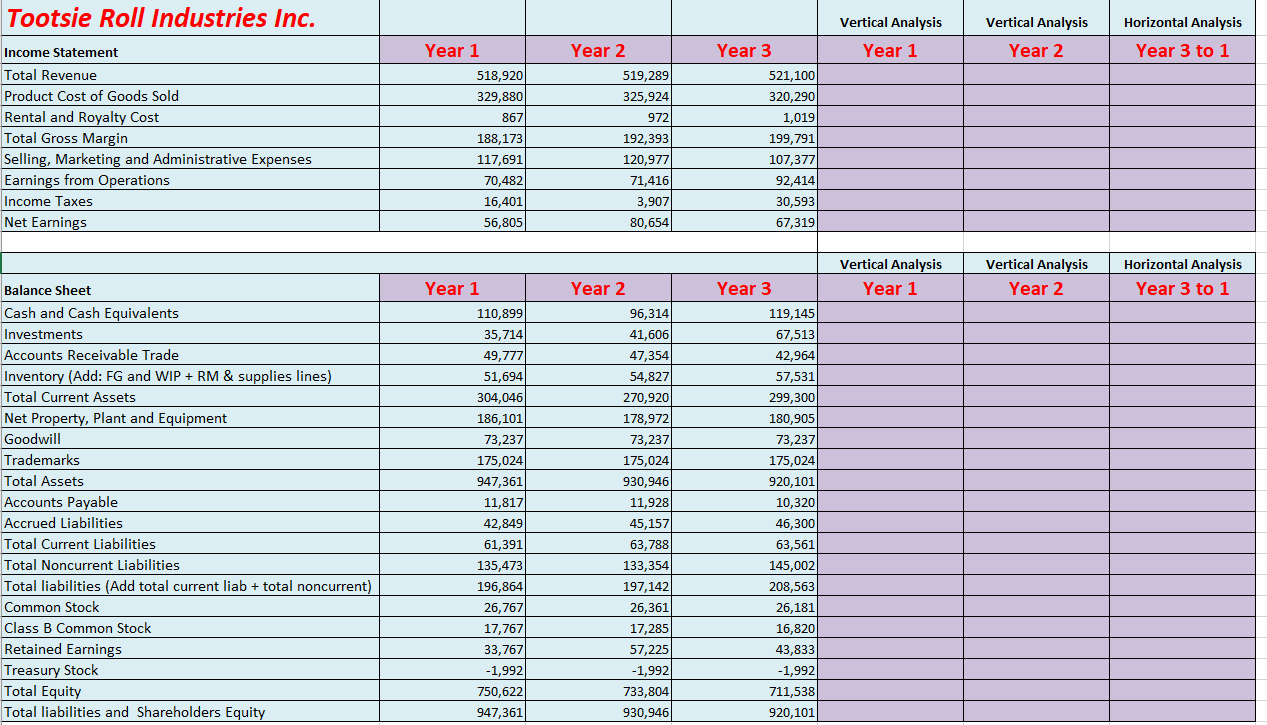Click cost of goods value 329,880

click(452, 96)
